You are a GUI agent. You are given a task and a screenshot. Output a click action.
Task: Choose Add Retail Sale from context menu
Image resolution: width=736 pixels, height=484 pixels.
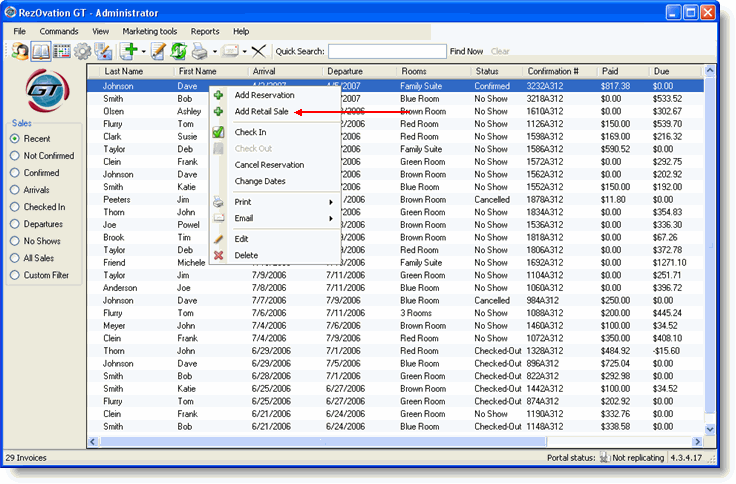tap(261, 112)
